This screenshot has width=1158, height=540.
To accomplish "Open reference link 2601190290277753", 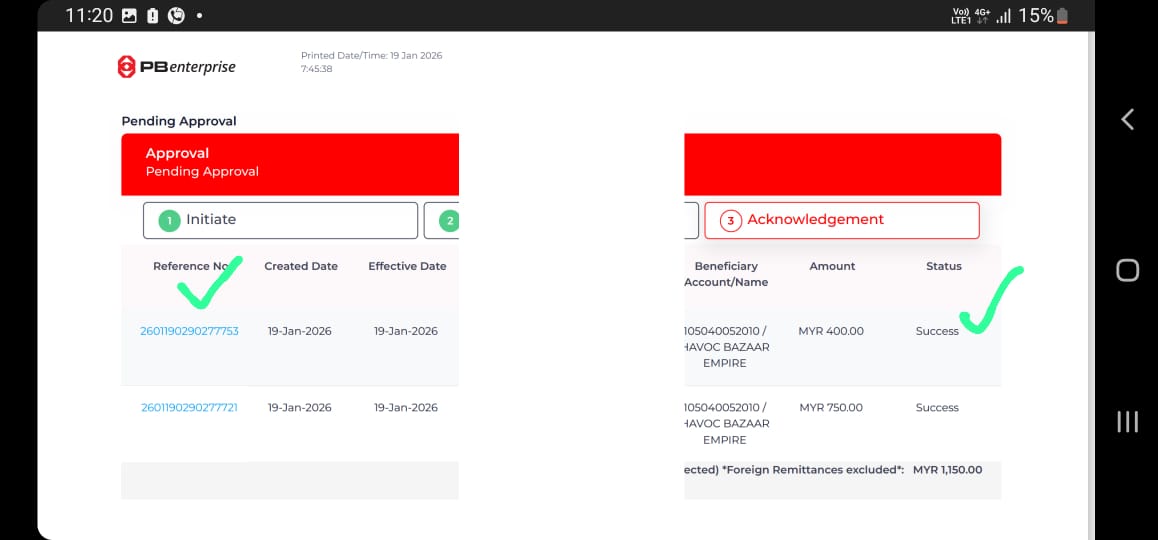I will (x=189, y=331).
